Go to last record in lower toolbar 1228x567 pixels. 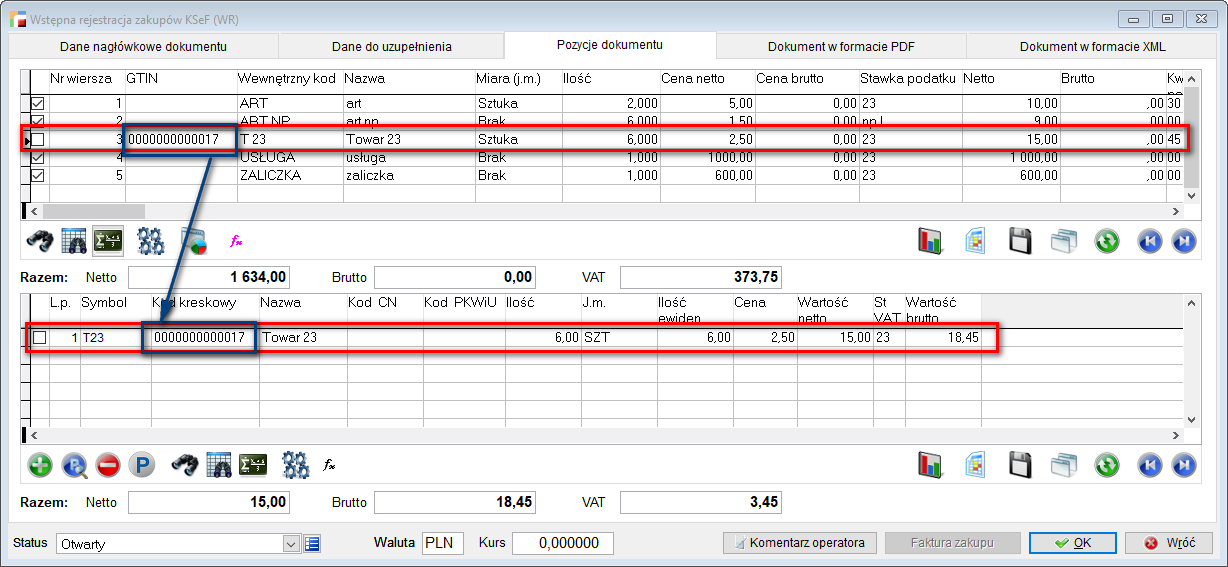[x=1183, y=465]
